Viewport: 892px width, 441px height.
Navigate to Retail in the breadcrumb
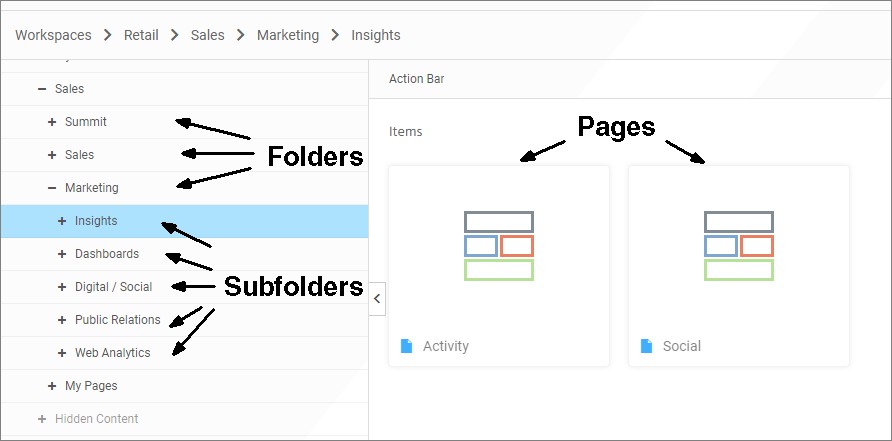click(141, 35)
